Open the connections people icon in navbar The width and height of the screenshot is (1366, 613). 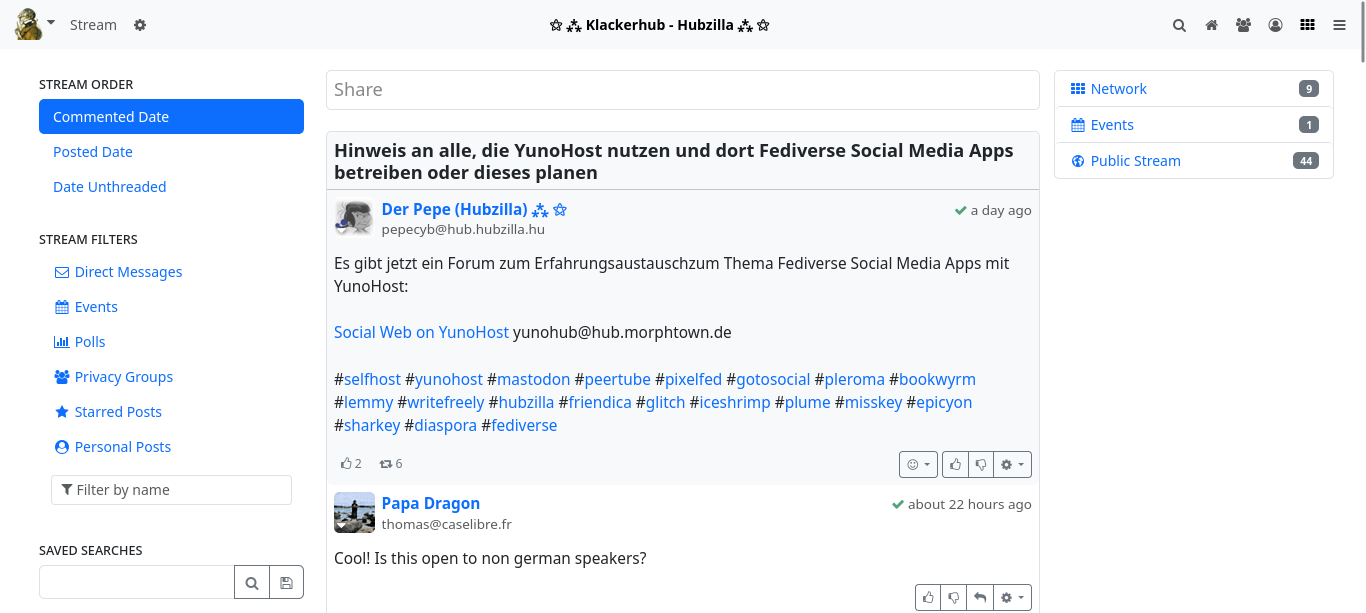pyautogui.click(x=1243, y=25)
